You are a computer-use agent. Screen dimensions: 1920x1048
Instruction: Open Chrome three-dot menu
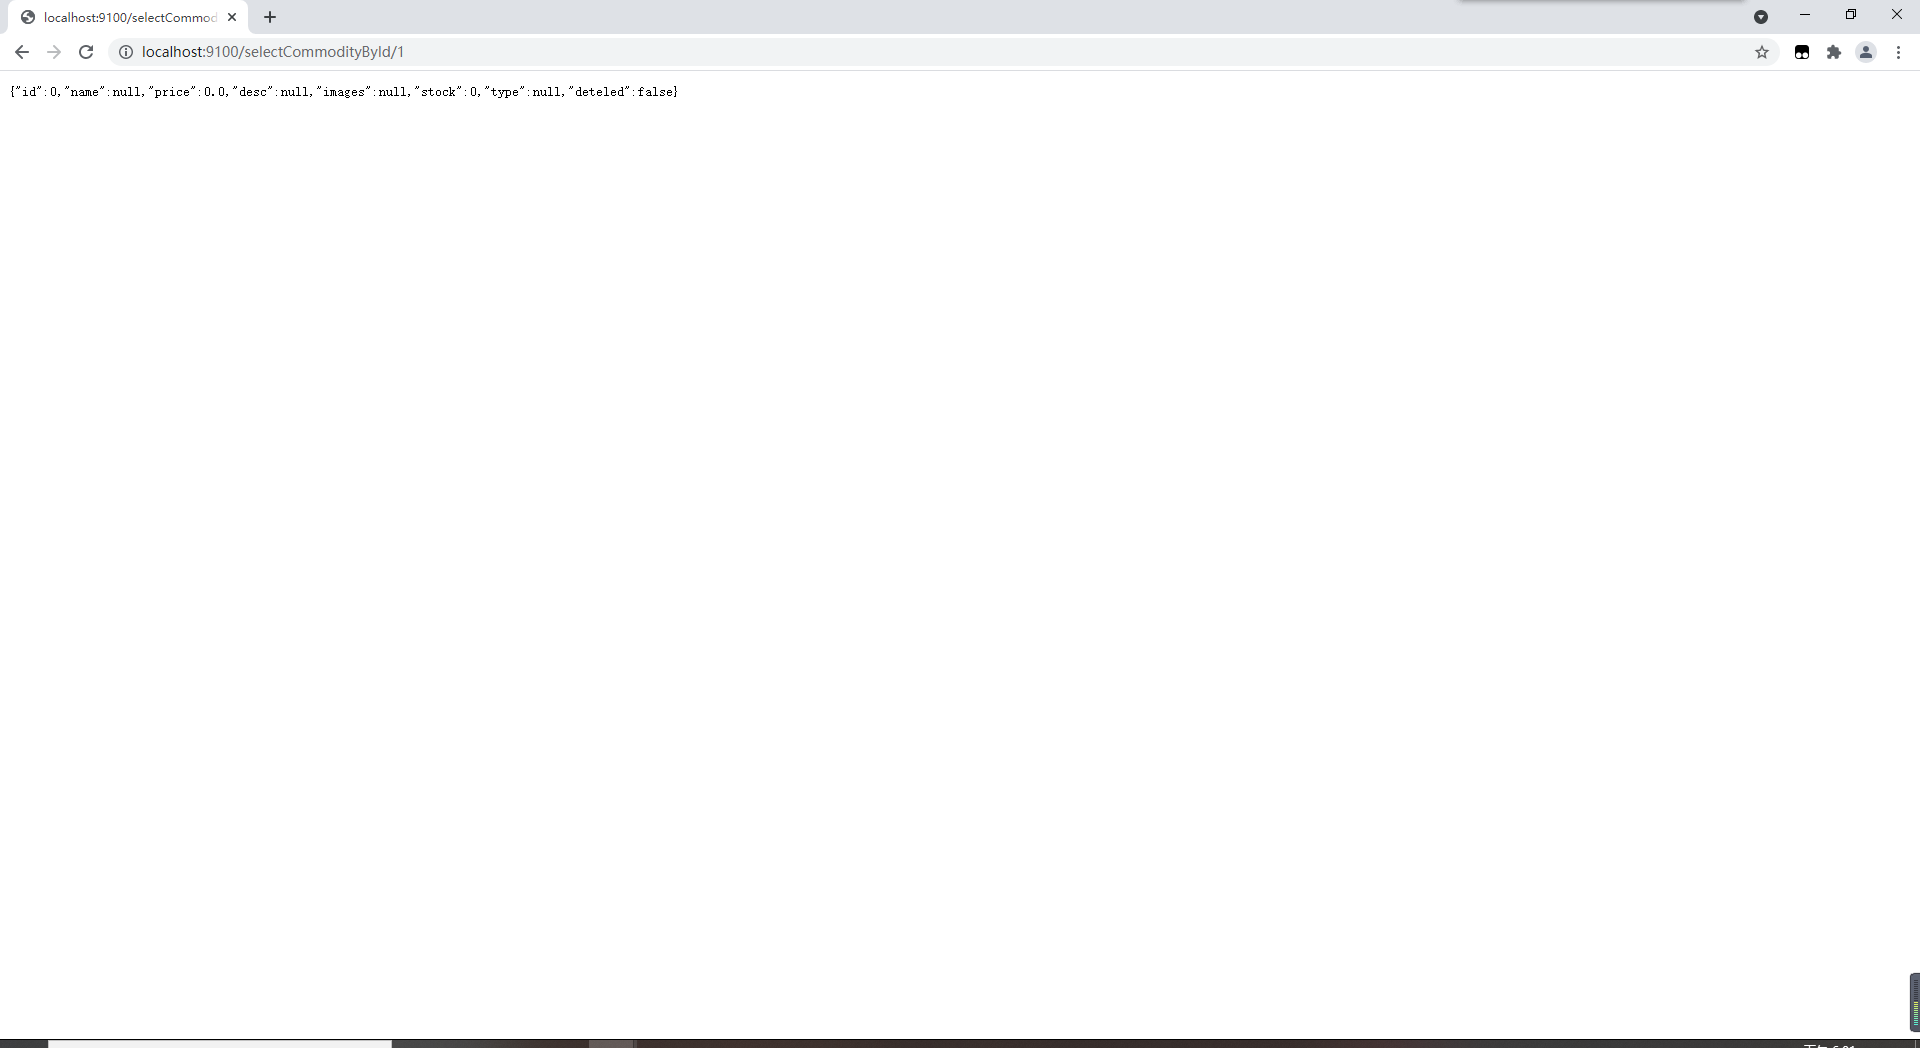pos(1898,52)
